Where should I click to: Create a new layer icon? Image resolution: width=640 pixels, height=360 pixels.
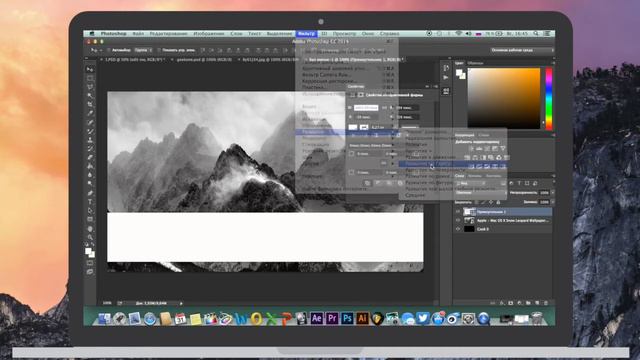(538, 303)
